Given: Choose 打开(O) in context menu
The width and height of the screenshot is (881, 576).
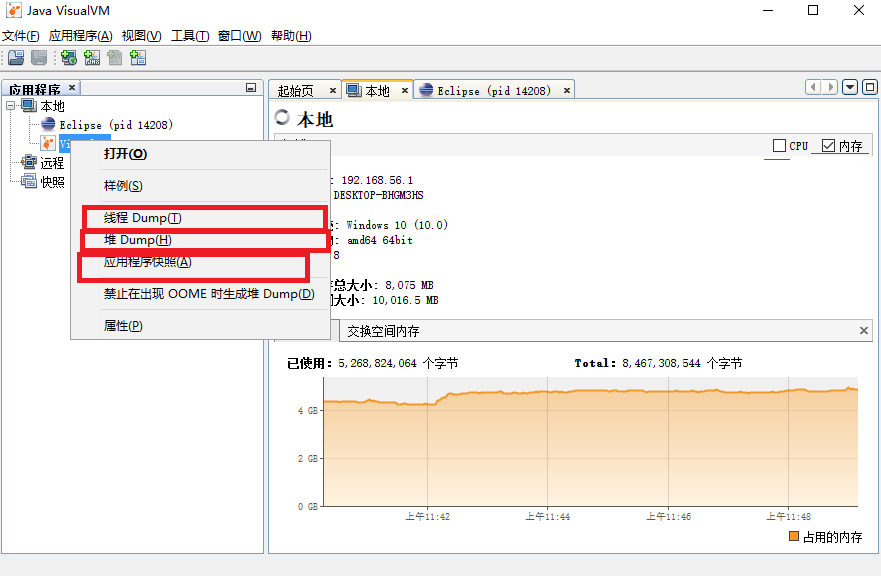Looking at the screenshot, I should 200,154.
